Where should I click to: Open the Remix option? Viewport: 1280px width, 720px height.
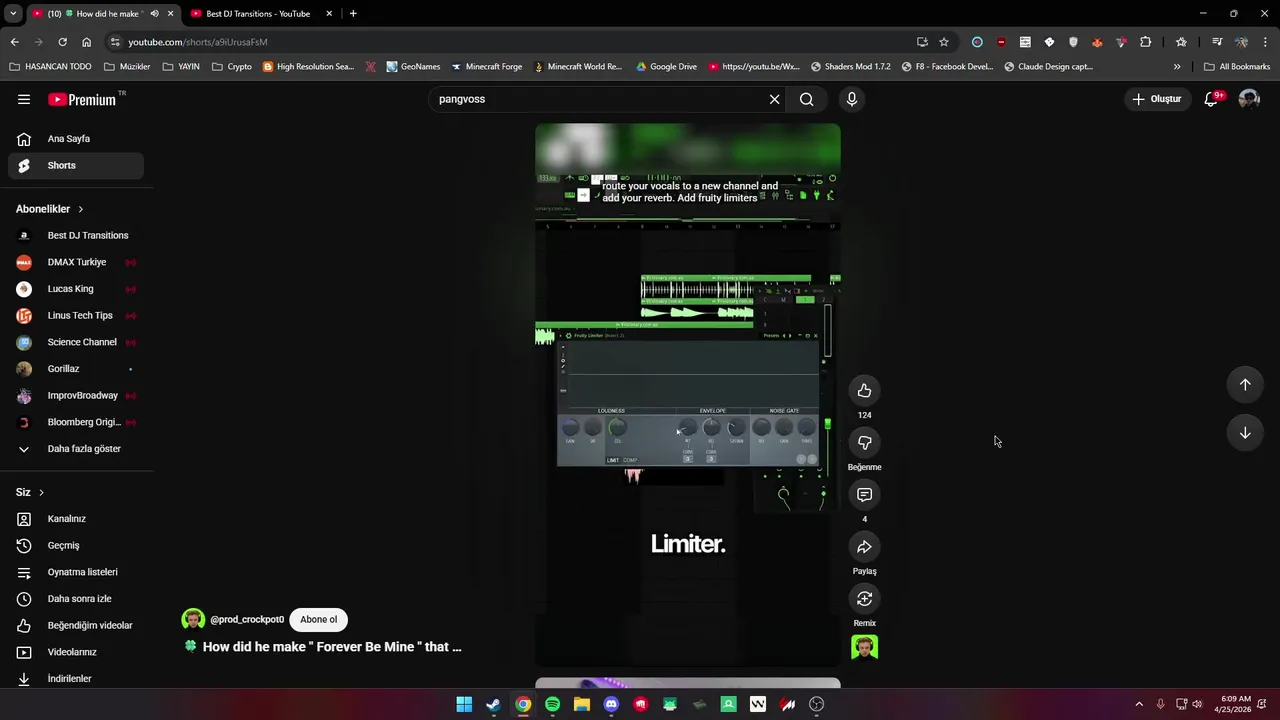(864, 599)
